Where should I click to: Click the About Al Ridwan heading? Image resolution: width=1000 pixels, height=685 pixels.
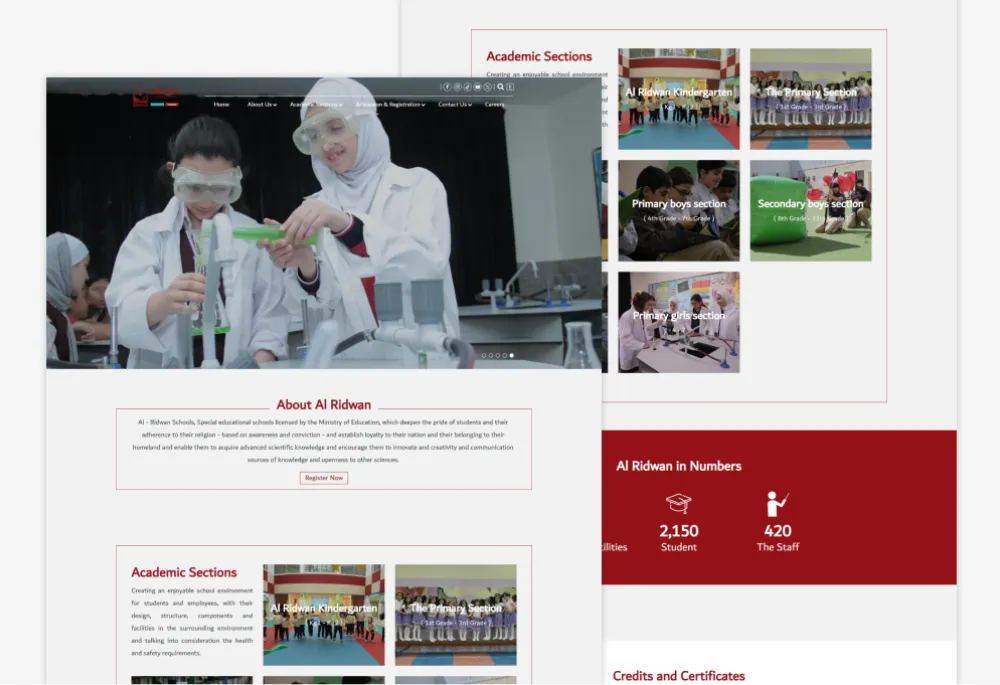(324, 404)
